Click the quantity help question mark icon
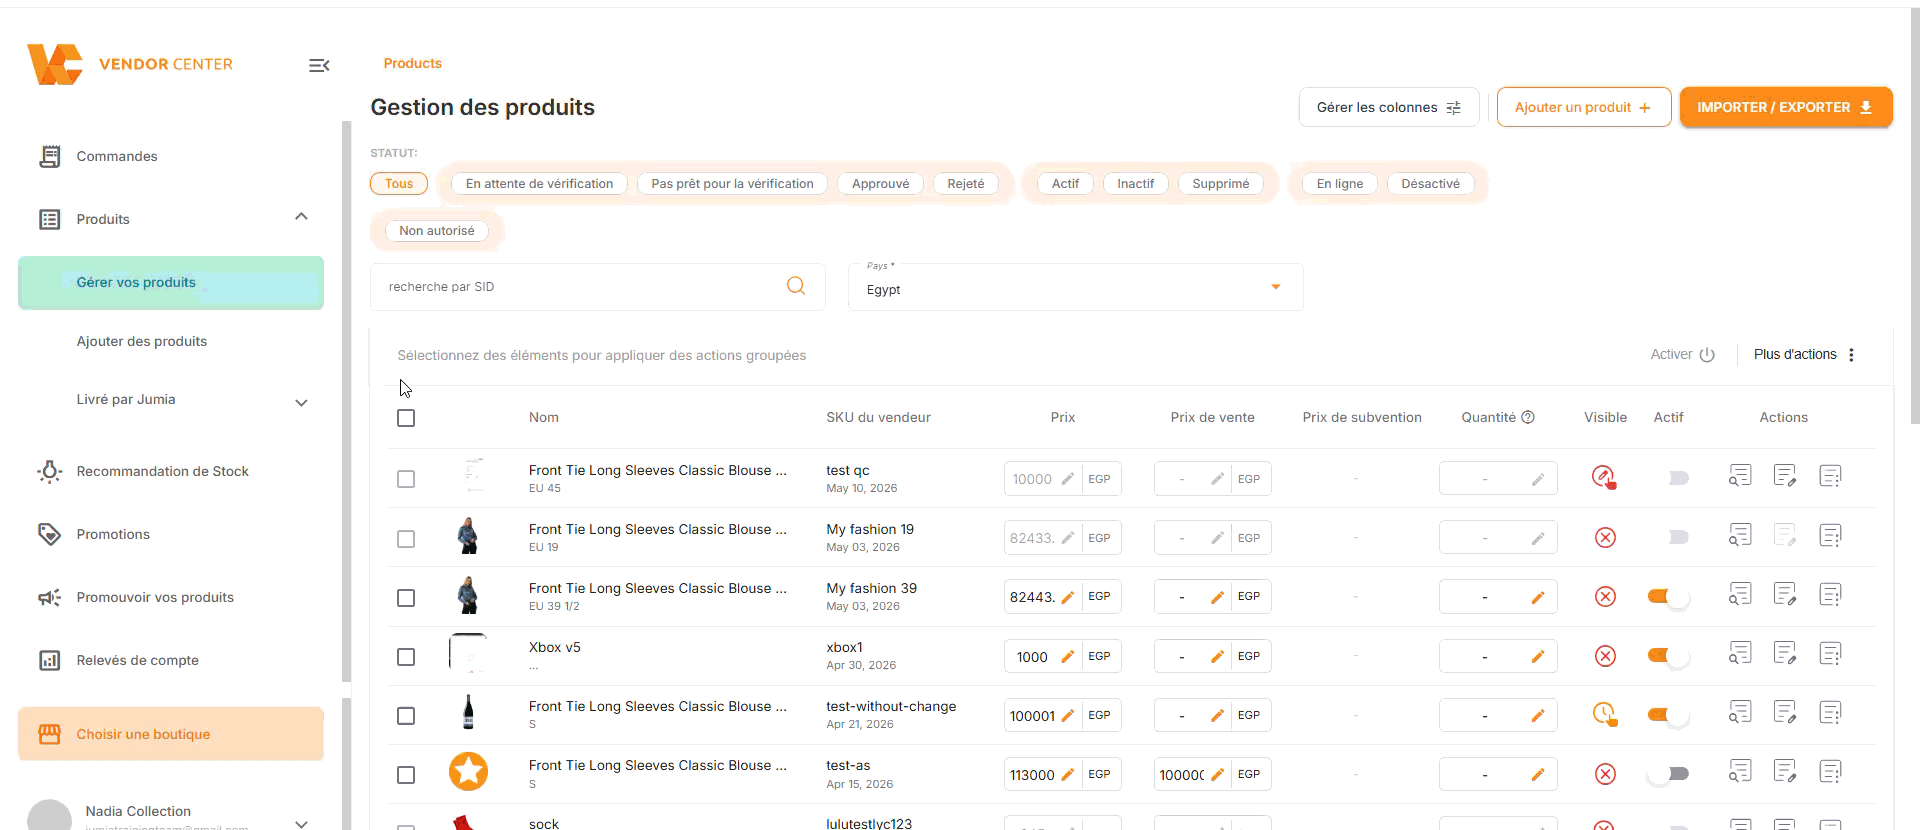 1528,417
